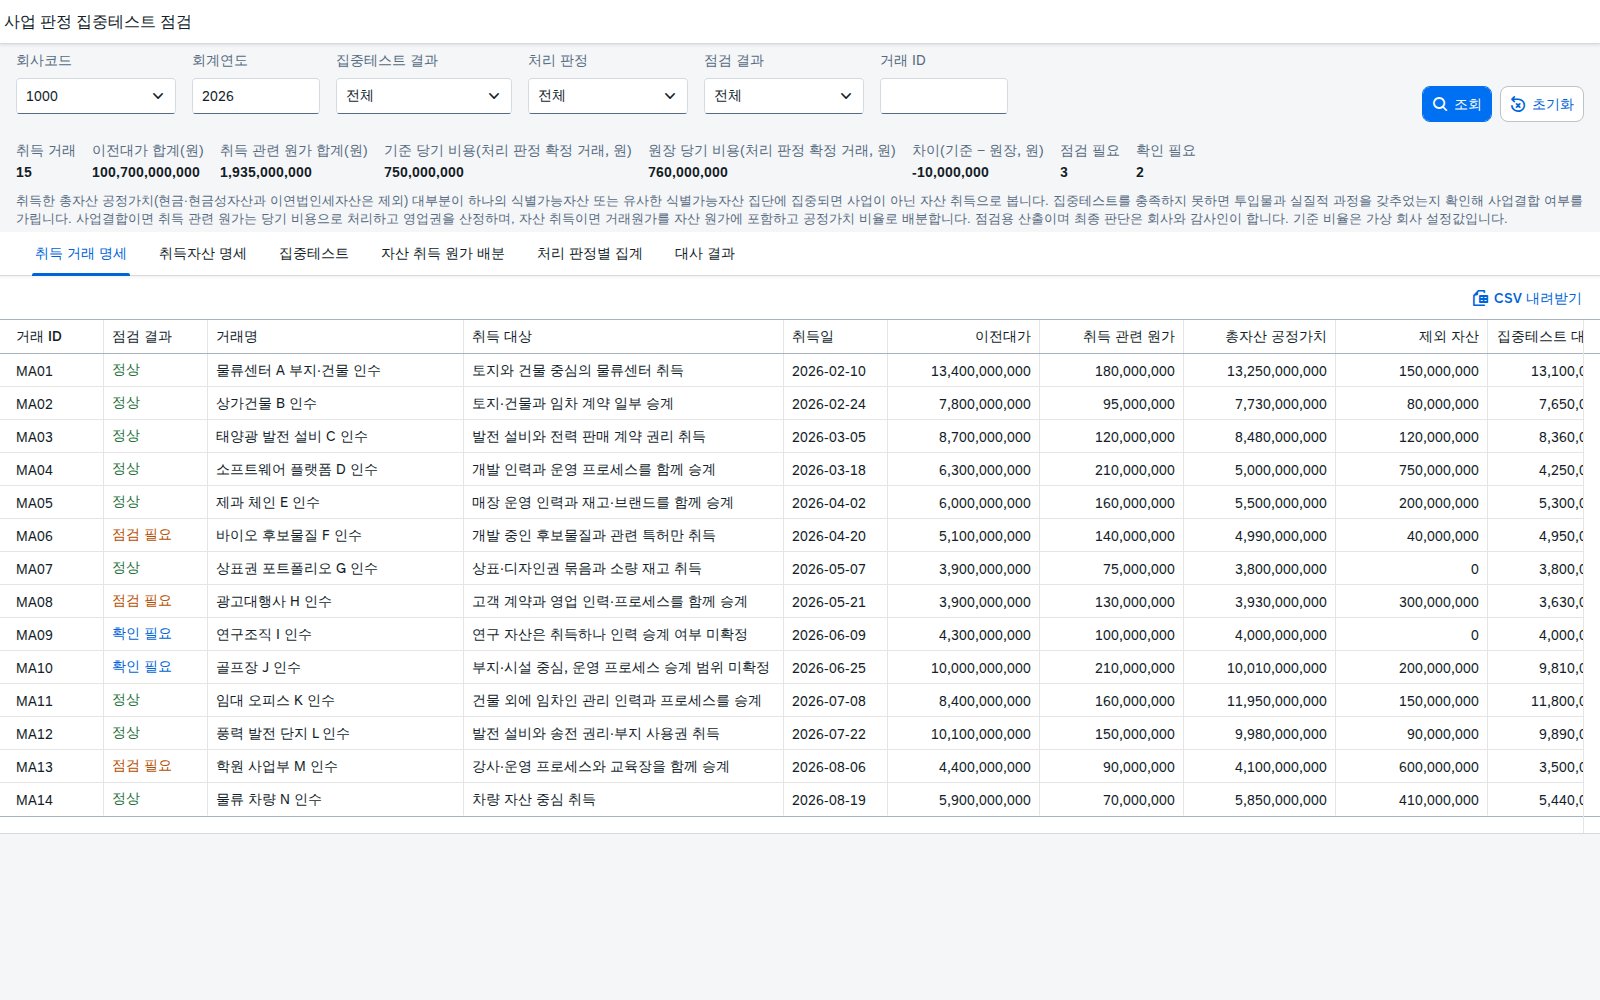Open the 처리 판정별 집계 tab
This screenshot has height=1000, width=1600.
[x=590, y=254]
